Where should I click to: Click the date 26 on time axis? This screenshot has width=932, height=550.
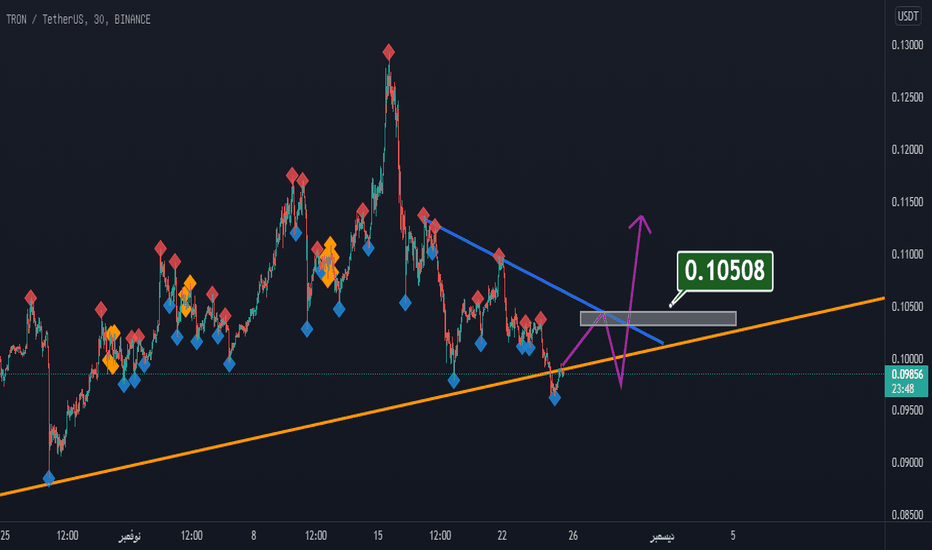point(573,536)
